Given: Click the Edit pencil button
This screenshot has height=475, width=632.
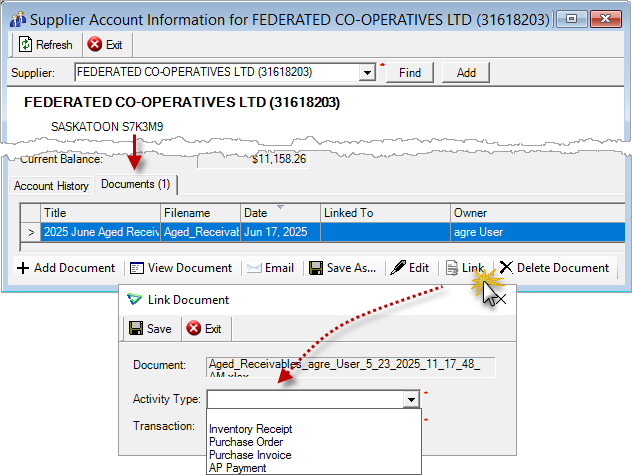Looking at the screenshot, I should point(410,268).
